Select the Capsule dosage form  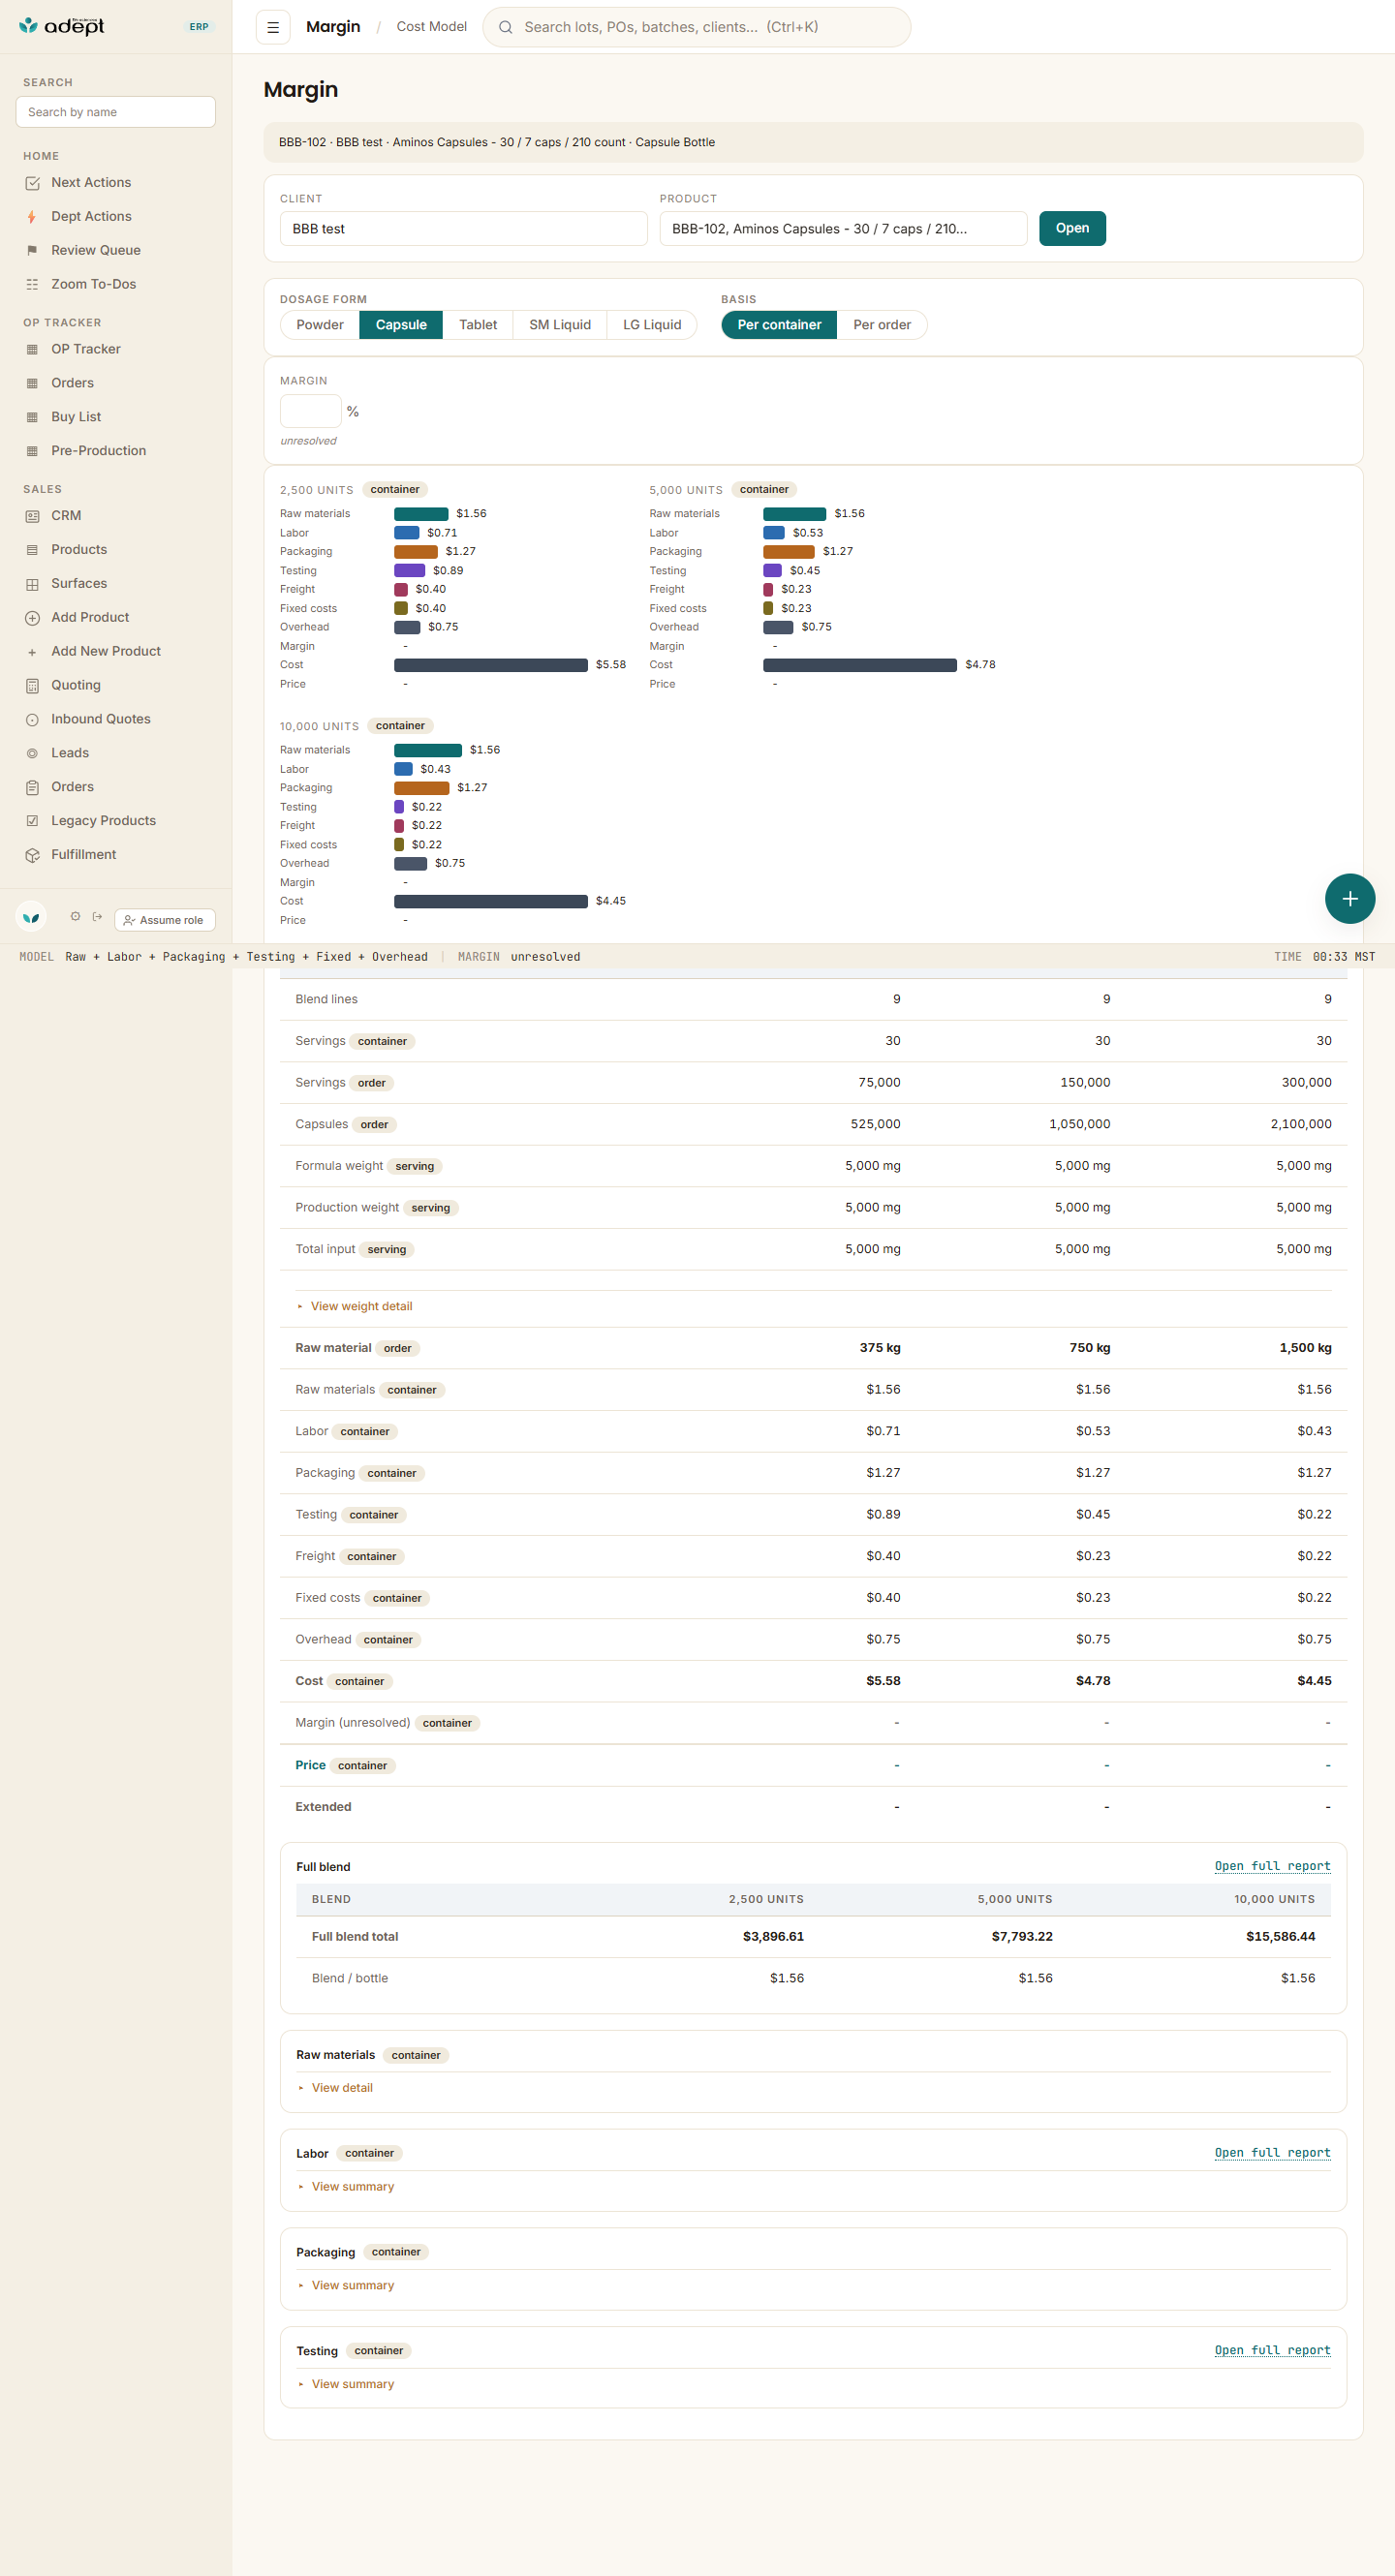[x=401, y=325]
